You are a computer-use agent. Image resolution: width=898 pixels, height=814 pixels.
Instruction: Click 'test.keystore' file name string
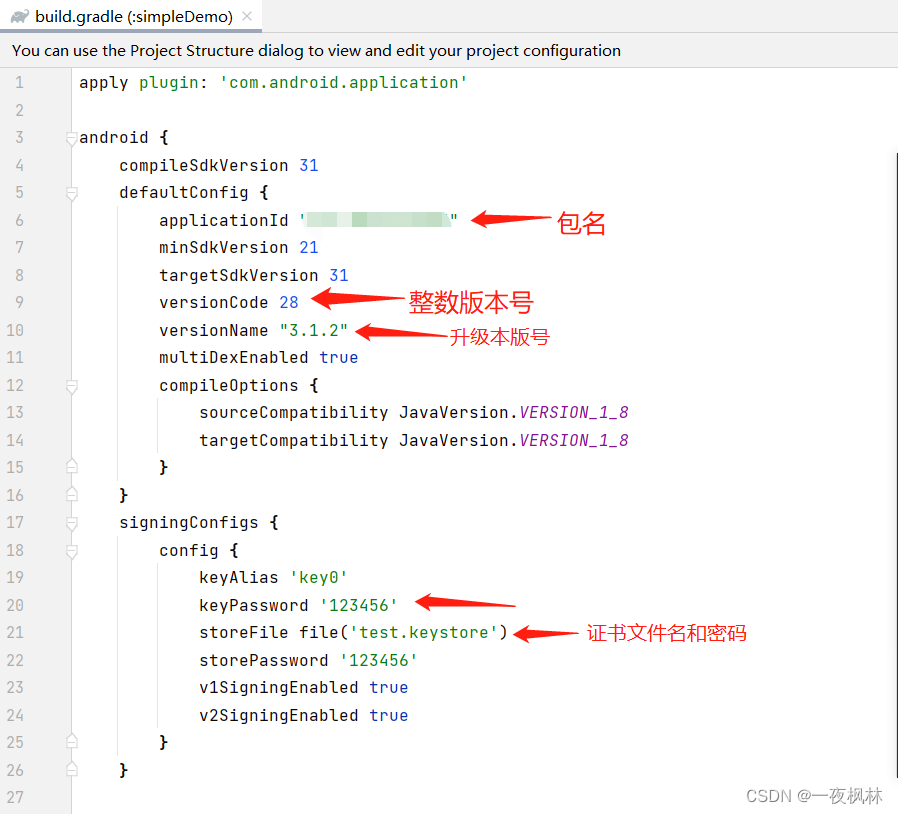tap(423, 632)
